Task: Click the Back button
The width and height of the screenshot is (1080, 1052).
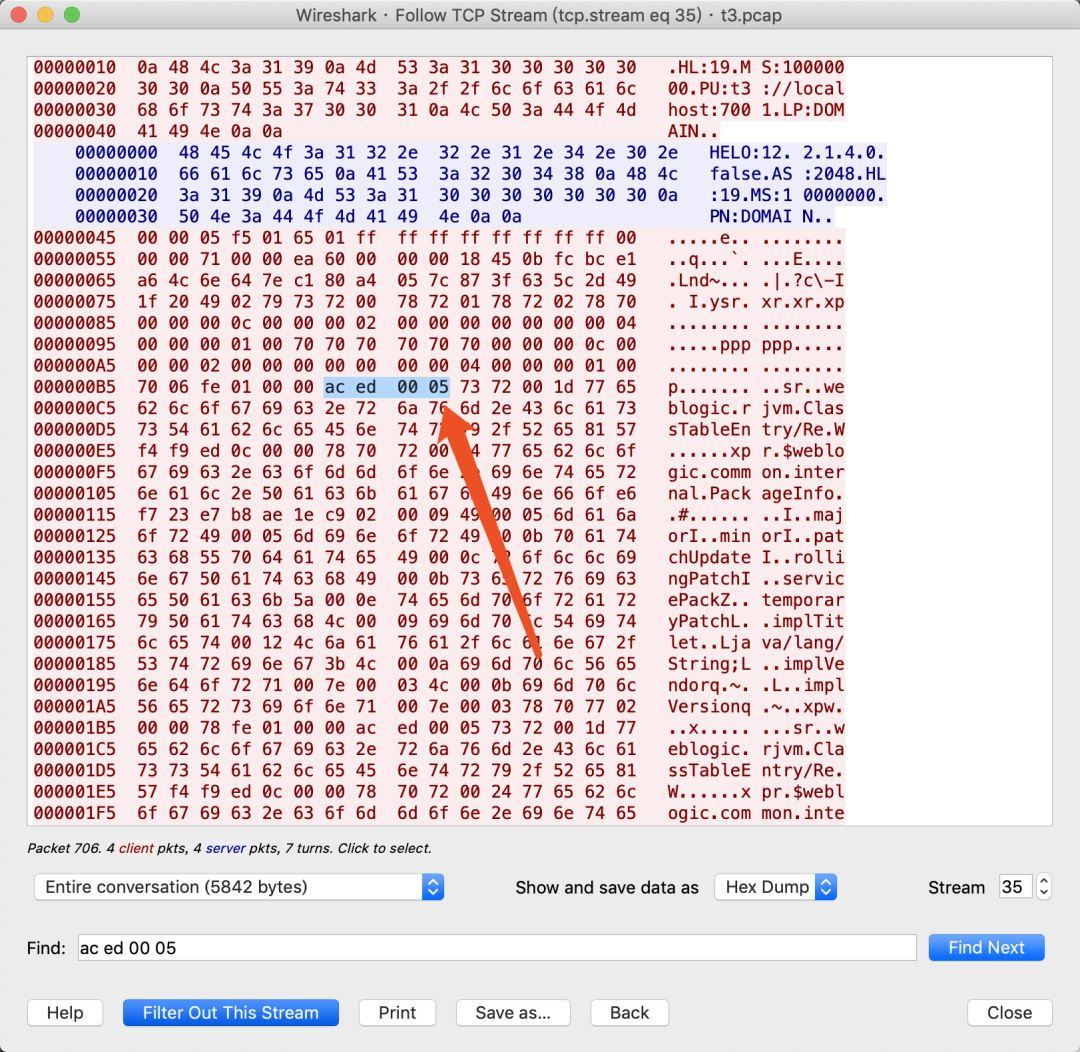Action: tap(629, 1012)
